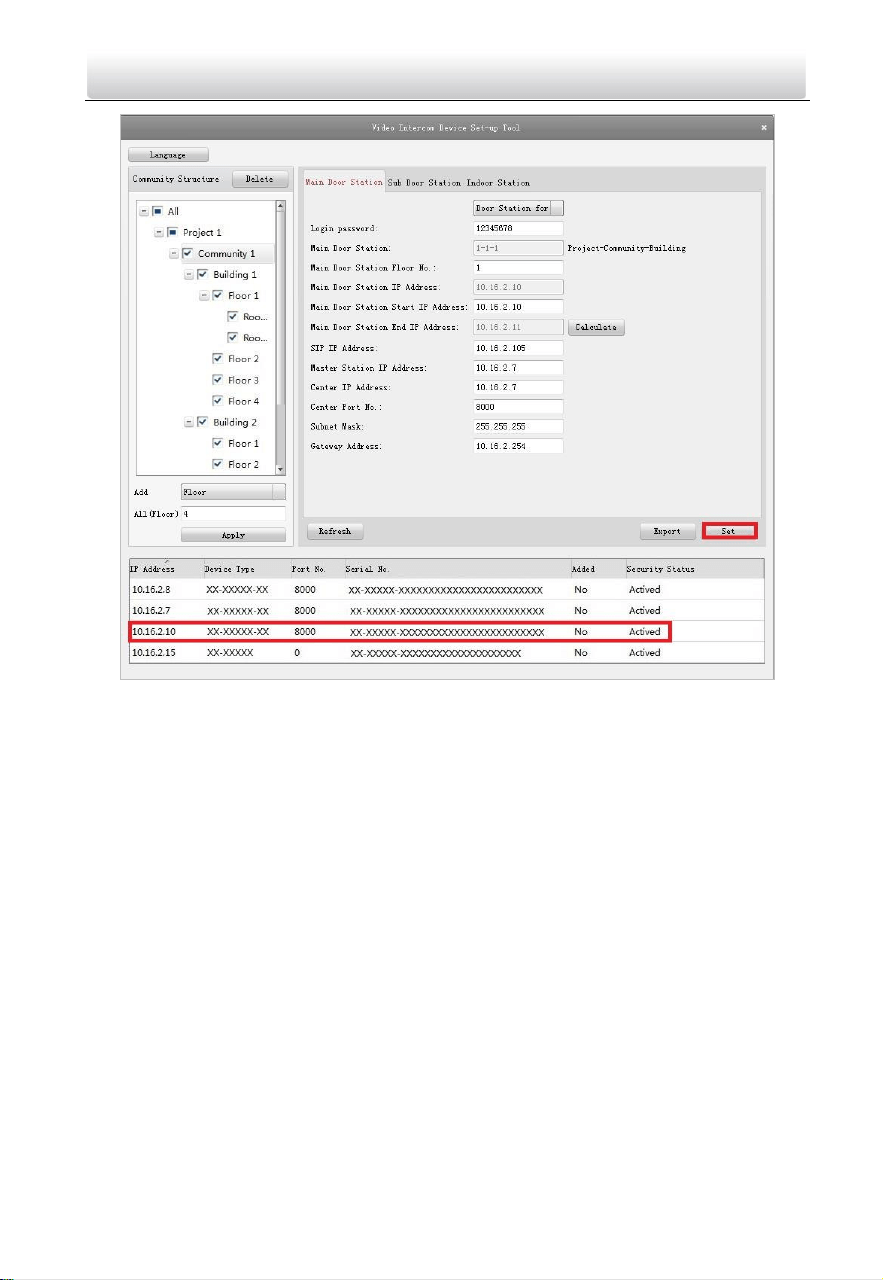
Task: Sort by Security Status column header
Action: (x=693, y=569)
